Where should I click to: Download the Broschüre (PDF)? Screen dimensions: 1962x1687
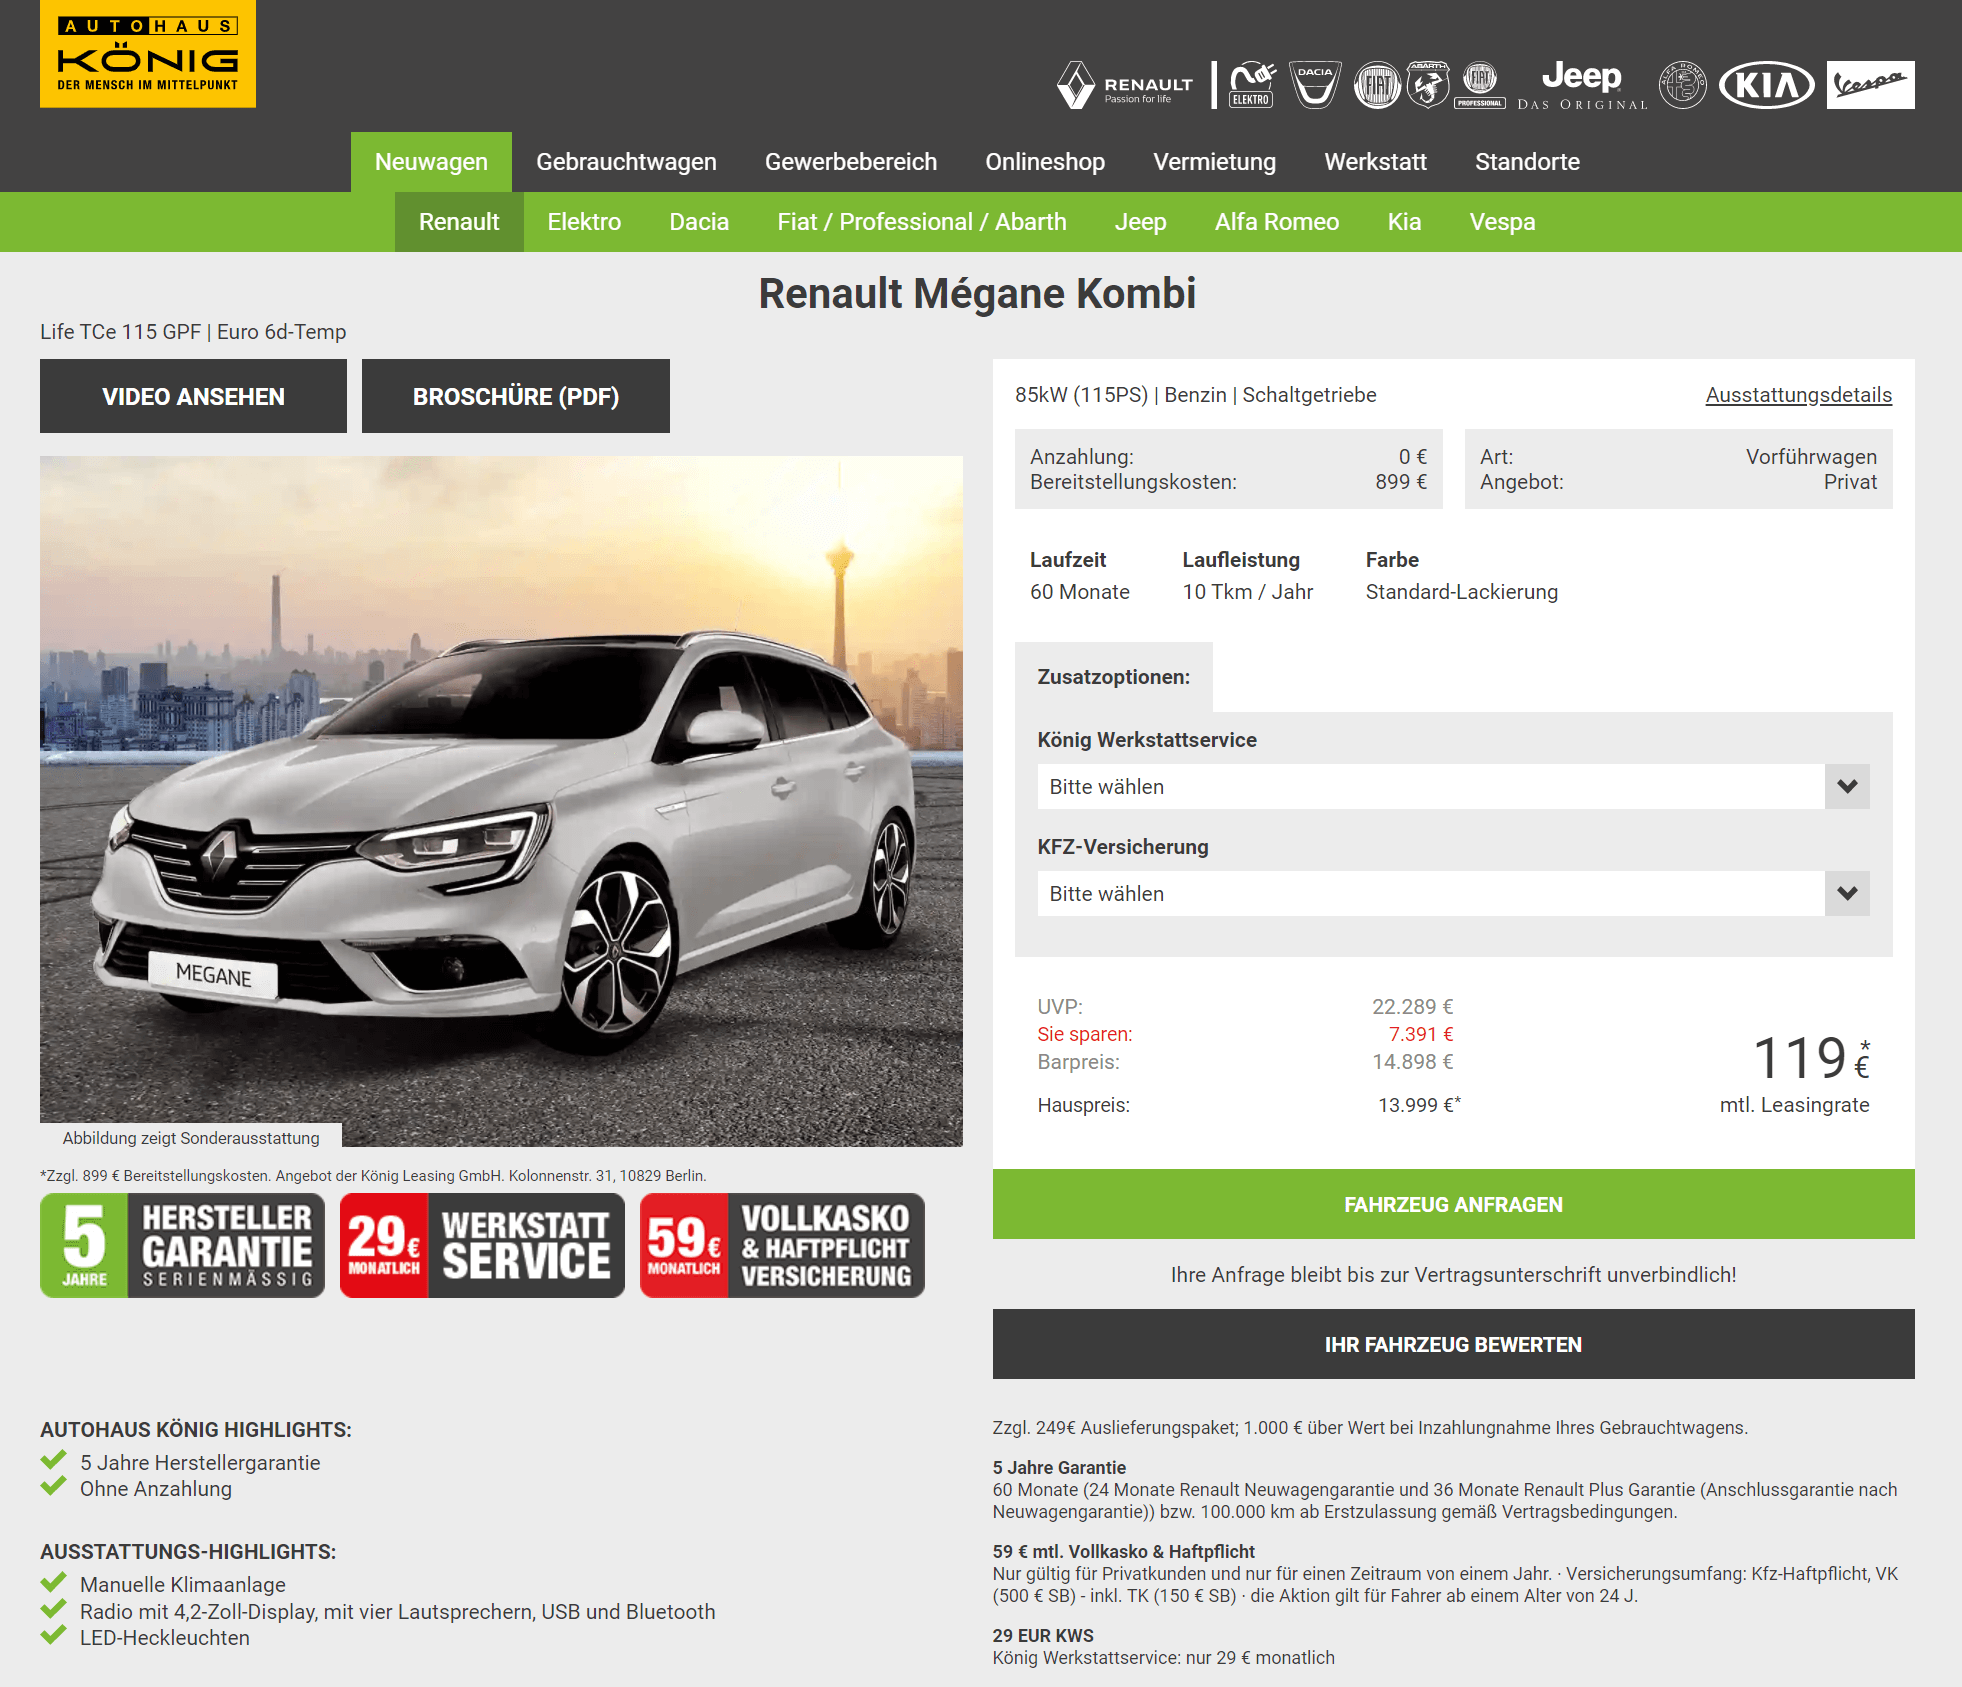[x=516, y=396]
